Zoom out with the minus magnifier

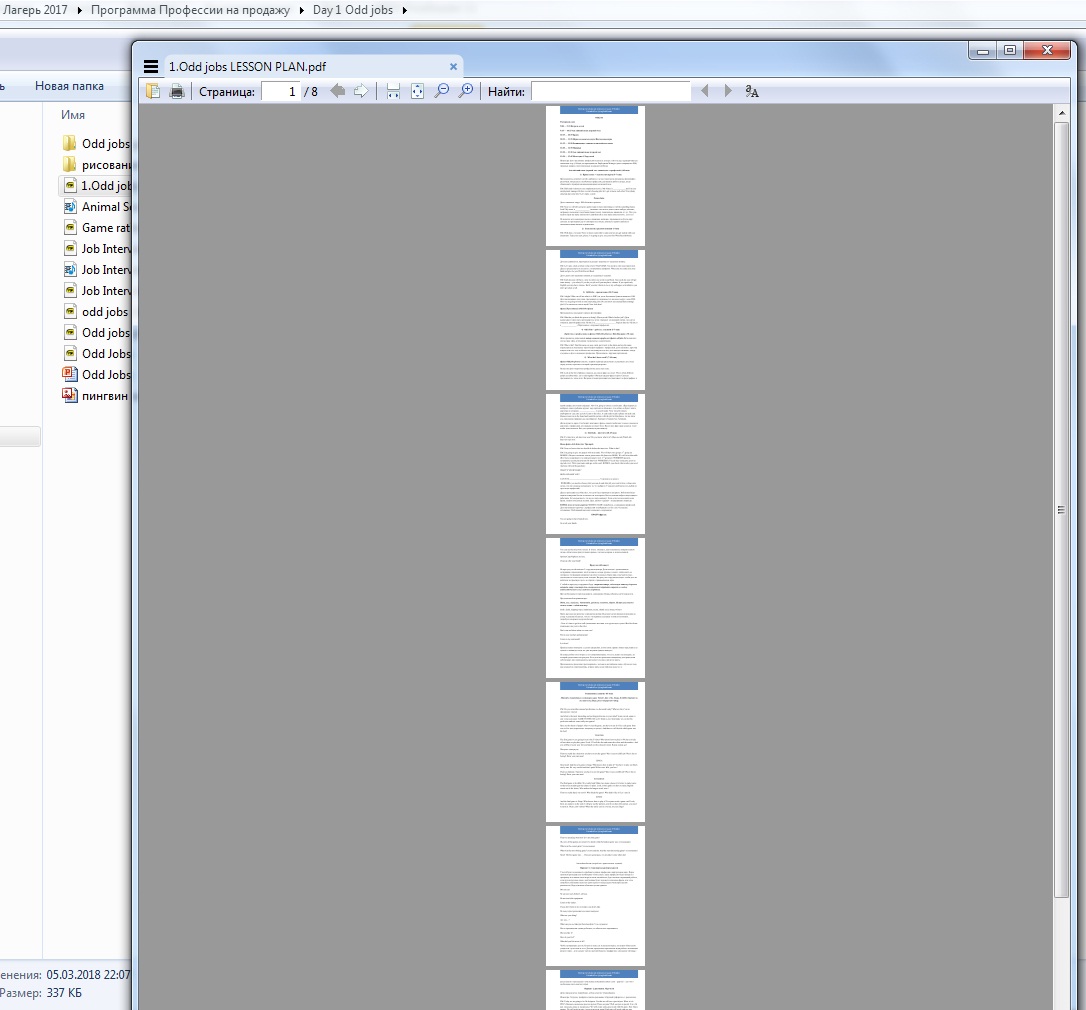click(441, 91)
